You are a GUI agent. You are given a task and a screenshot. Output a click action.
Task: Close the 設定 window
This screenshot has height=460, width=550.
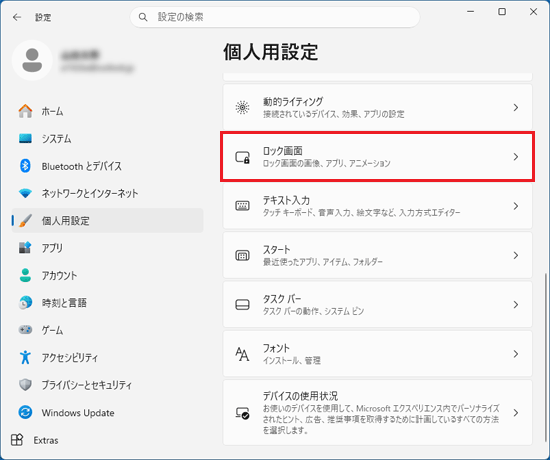[x=533, y=12]
